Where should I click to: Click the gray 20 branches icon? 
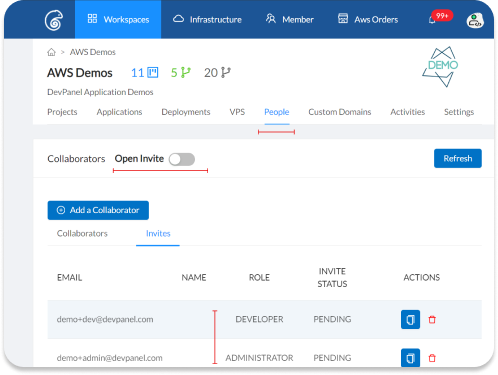click(226, 72)
